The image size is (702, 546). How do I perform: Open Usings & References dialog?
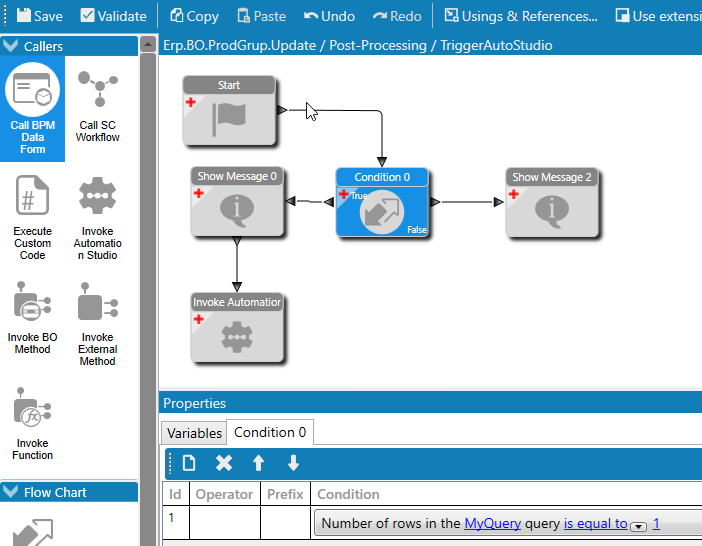point(521,16)
